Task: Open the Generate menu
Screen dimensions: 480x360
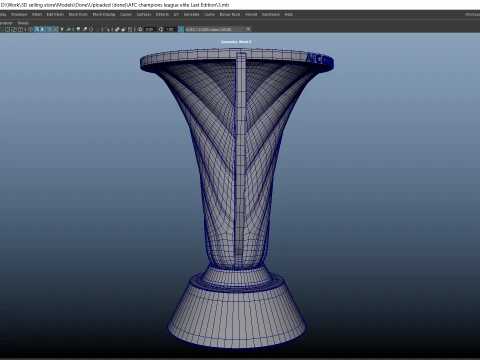Action: pos(191,14)
